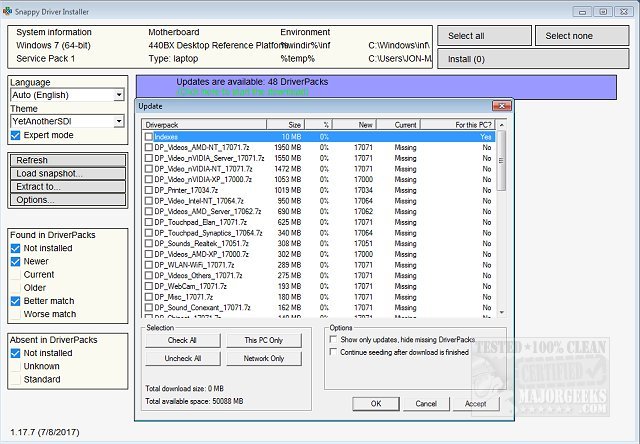Toggle Not installed under Found in DriverPacks
Viewport: 640px width, 444px height.
pyautogui.click(x=15, y=248)
